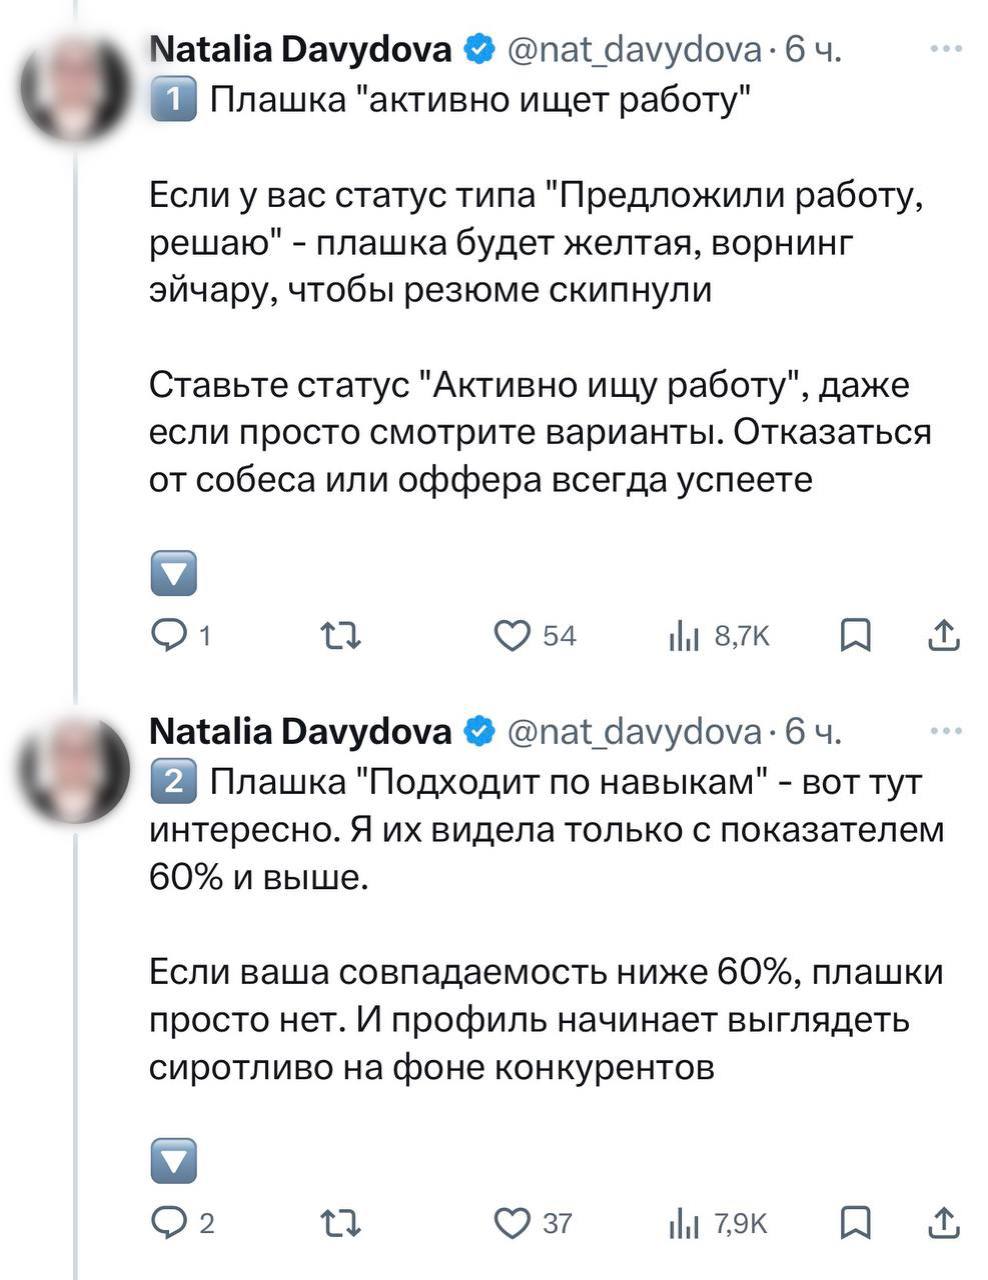
Task: View analytics of the tweet with 8,7K views
Action: point(683,635)
